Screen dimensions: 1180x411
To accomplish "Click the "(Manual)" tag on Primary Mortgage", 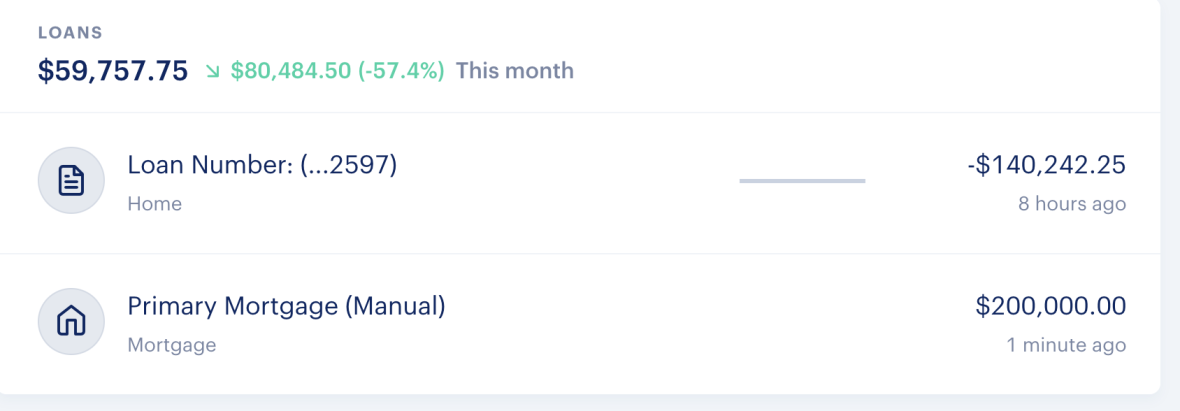I will click(x=395, y=306).
